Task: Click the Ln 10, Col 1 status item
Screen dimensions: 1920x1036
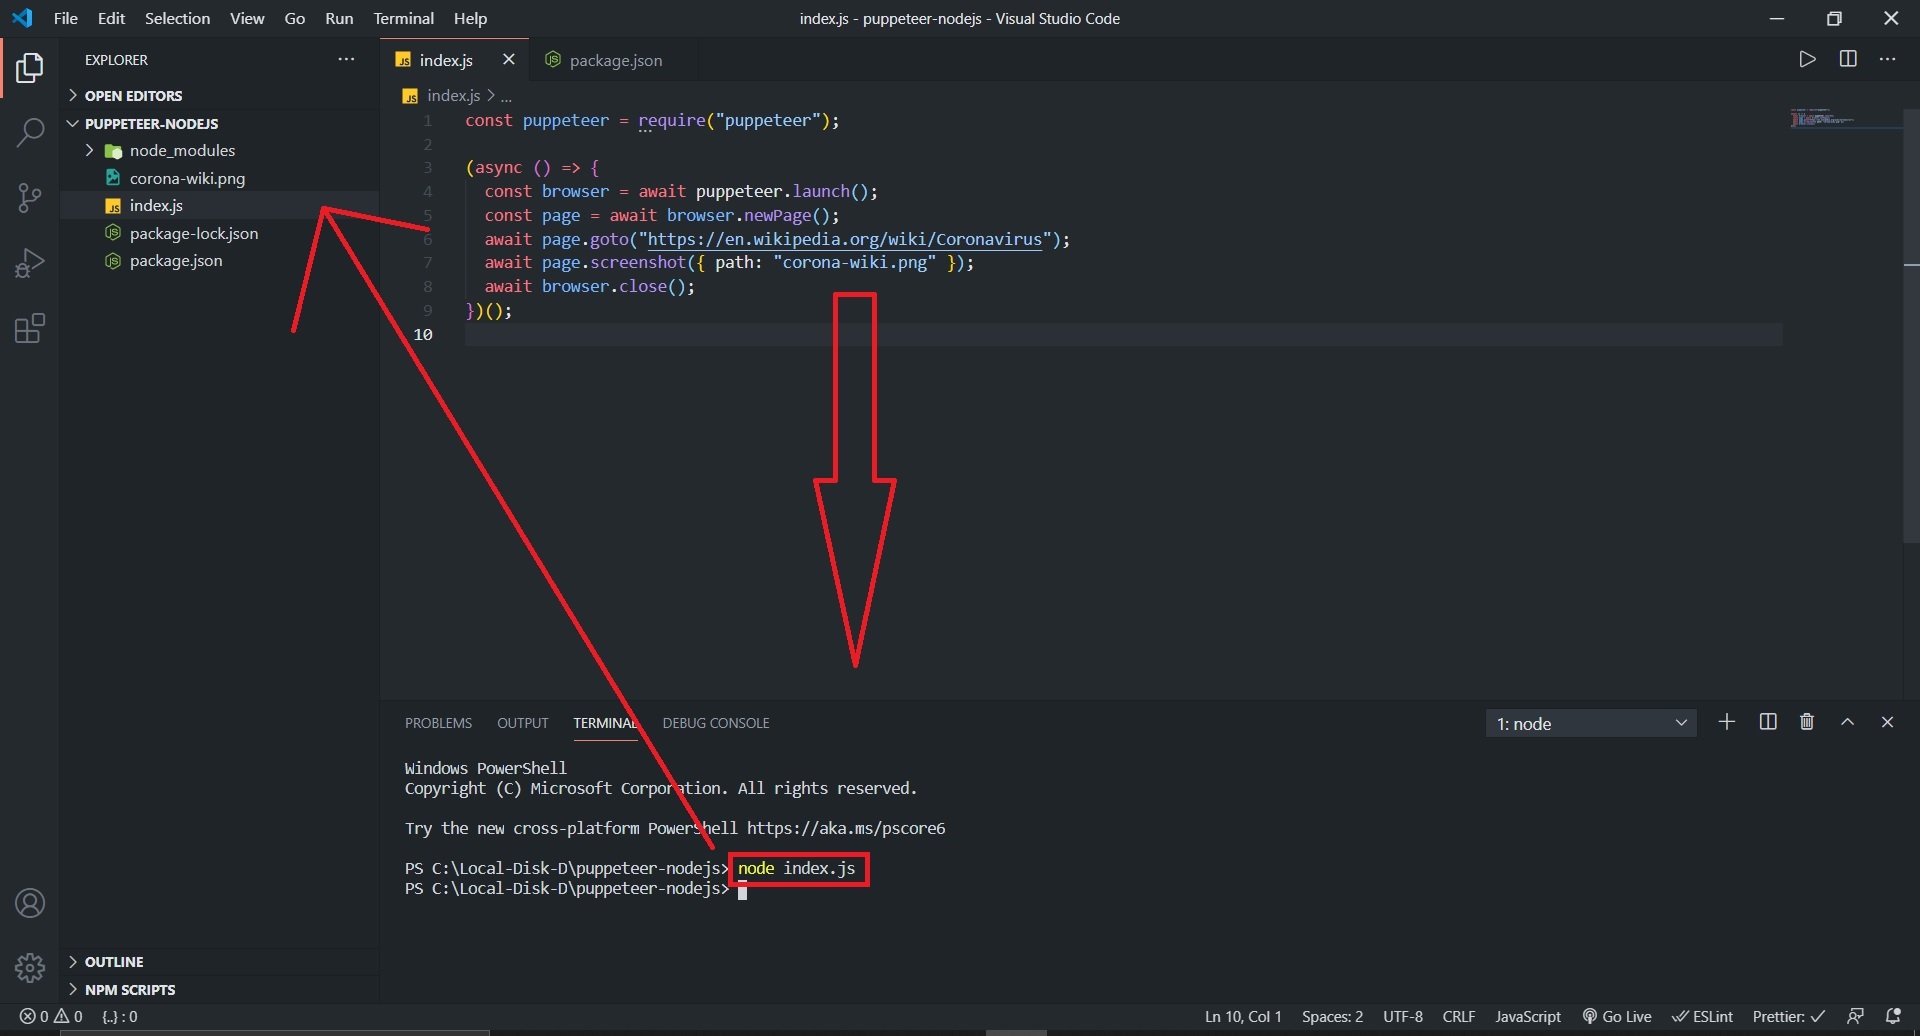Action: [1243, 1016]
